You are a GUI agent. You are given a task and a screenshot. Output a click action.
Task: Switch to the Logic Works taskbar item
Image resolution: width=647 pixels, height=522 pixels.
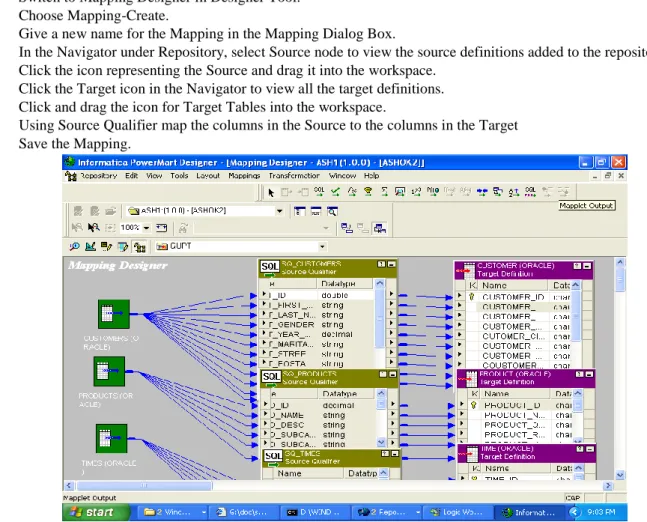pyautogui.click(x=457, y=513)
